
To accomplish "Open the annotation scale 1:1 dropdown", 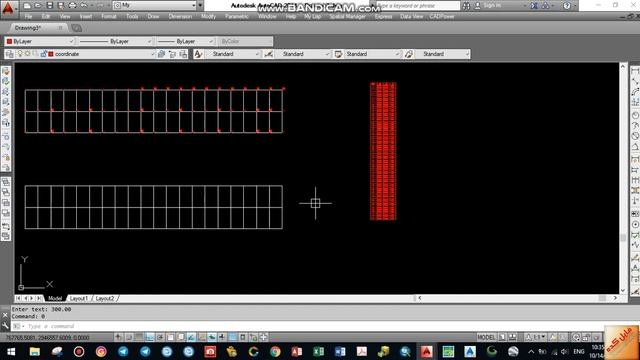I will click(x=536, y=337).
